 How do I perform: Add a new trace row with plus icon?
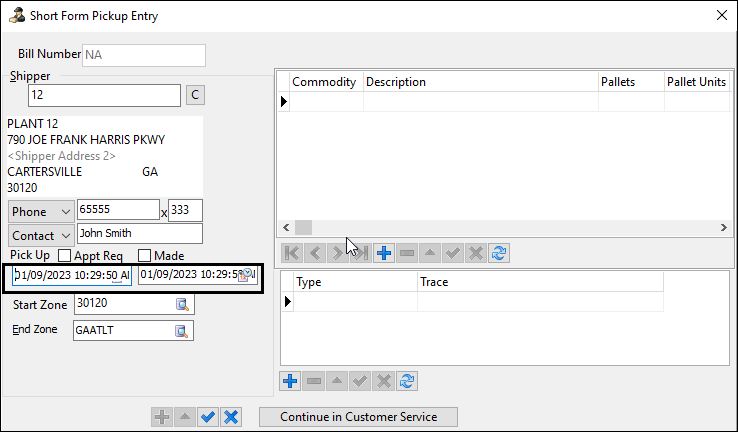click(291, 381)
